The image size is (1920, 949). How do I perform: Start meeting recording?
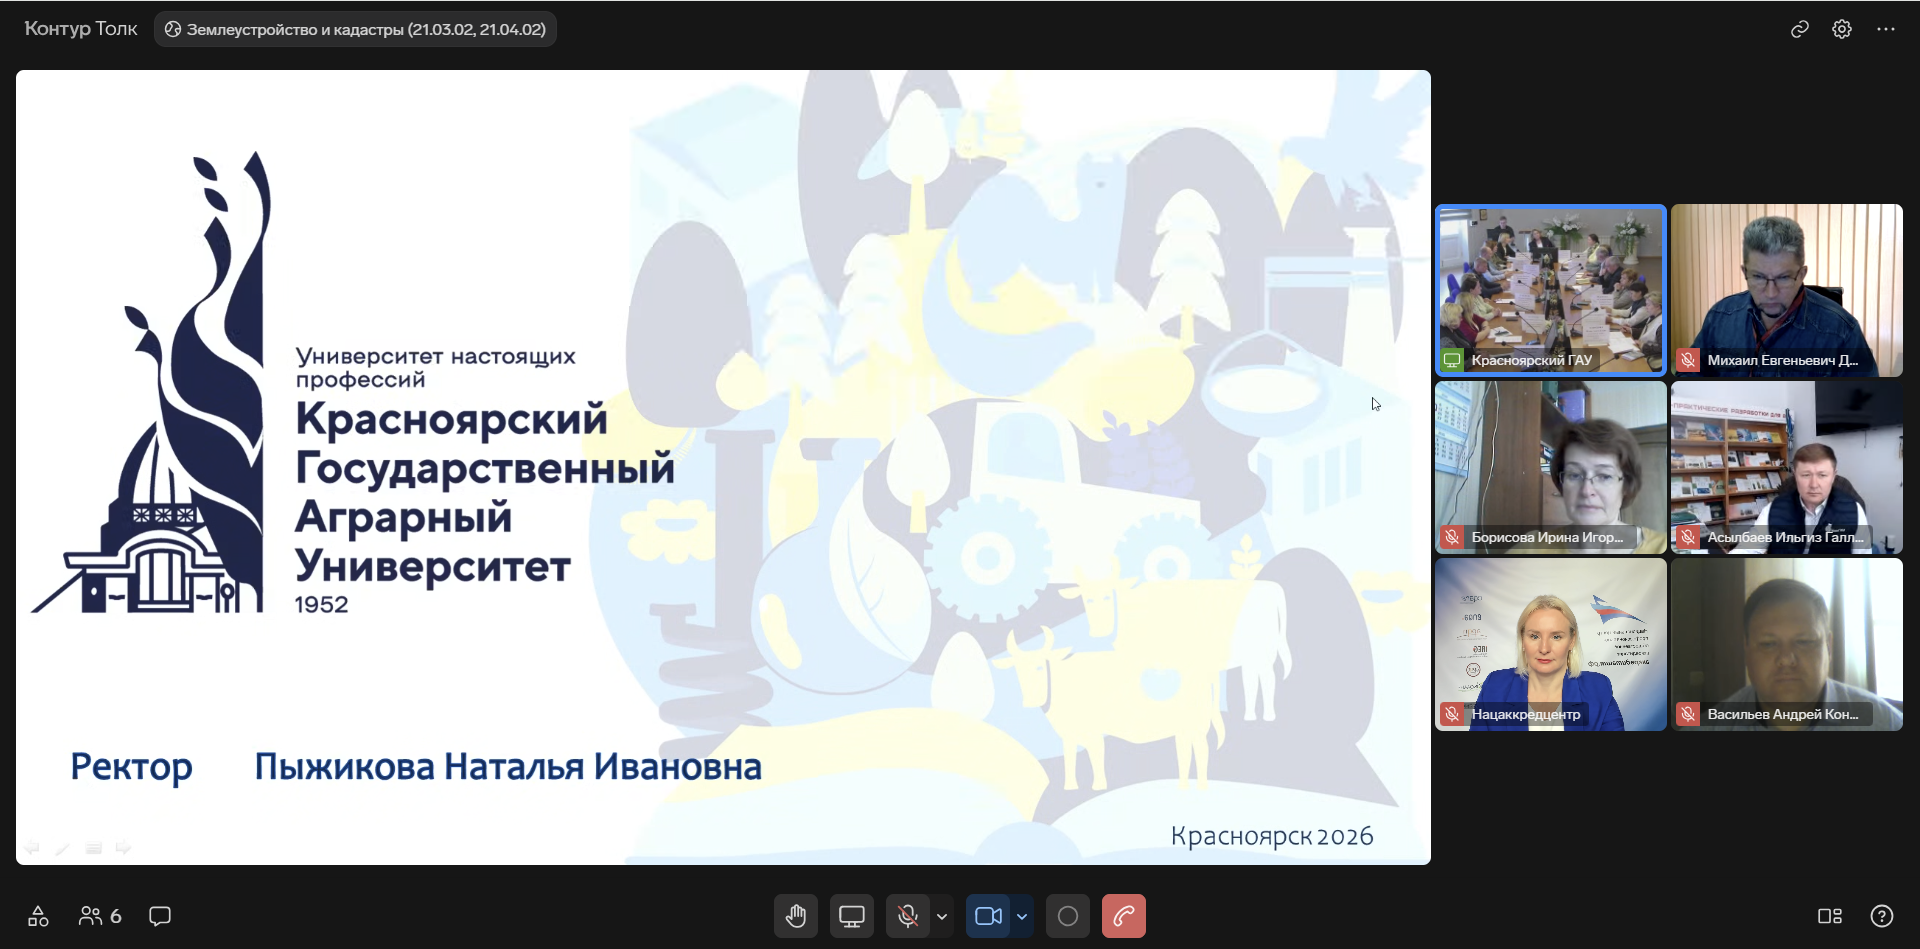[1068, 916]
